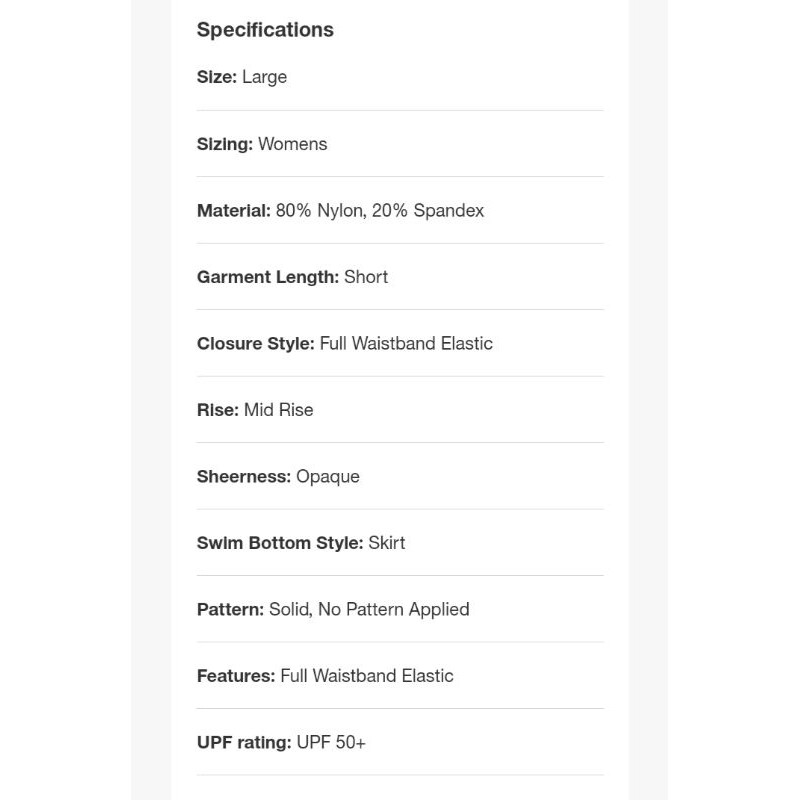The height and width of the screenshot is (800, 800).
Task: Click the Sizing: Womens text
Action: pos(262,144)
